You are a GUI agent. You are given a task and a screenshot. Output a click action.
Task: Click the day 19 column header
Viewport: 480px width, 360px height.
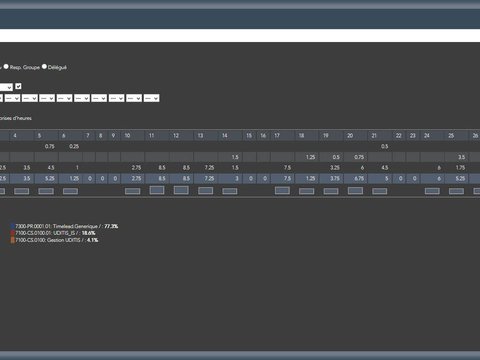pyautogui.click(x=331, y=135)
